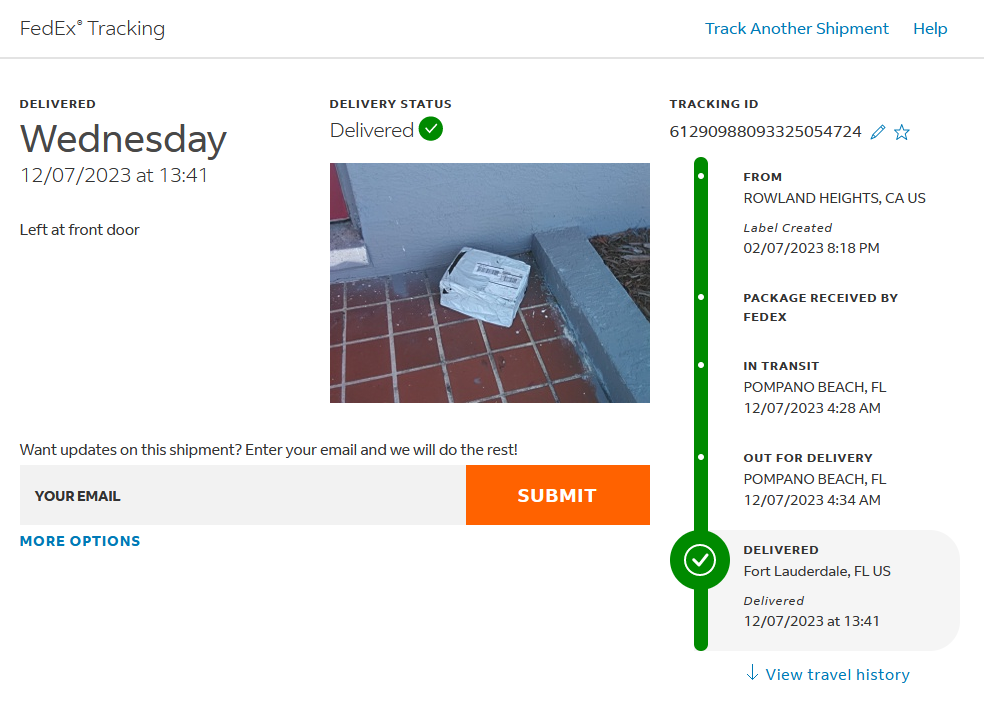Click the Out for Delivery timeline marker

coord(701,458)
